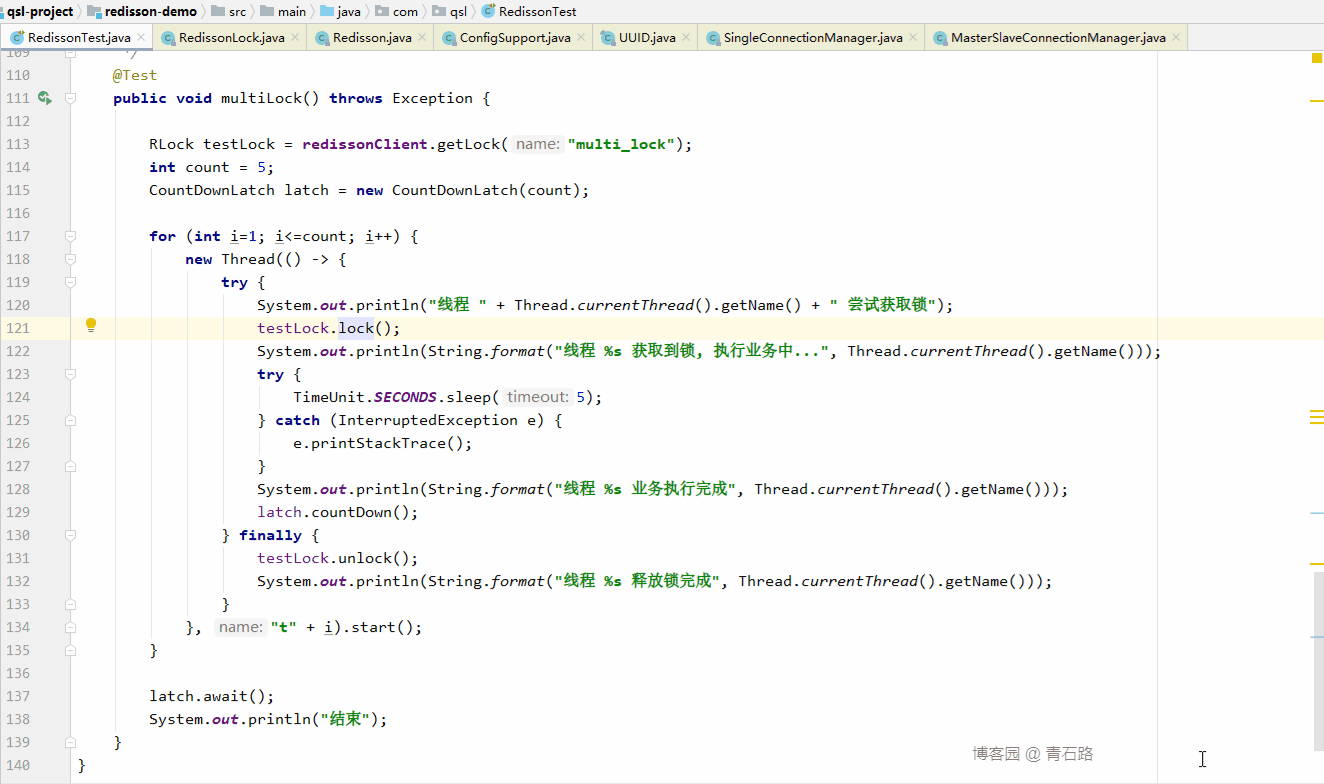Click the "multi_lock" string literal

pos(622,144)
